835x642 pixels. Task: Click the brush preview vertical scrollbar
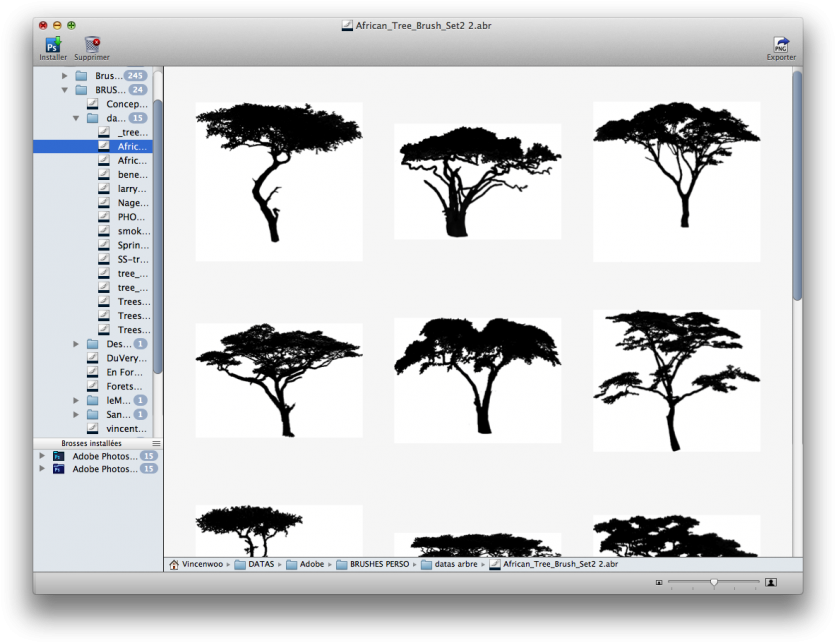tap(797, 190)
